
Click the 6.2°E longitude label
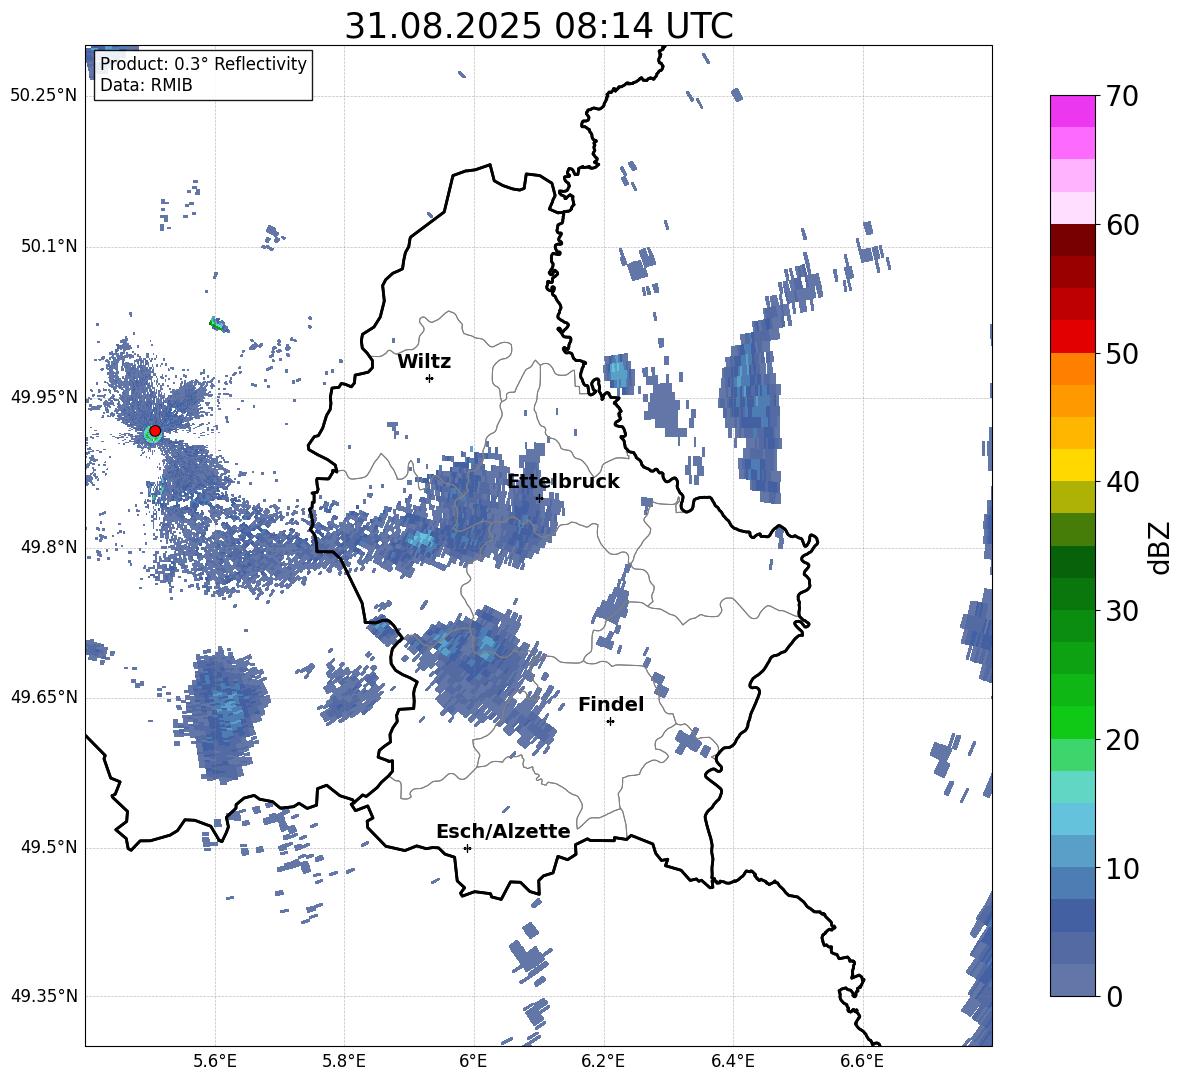[x=603, y=1061]
